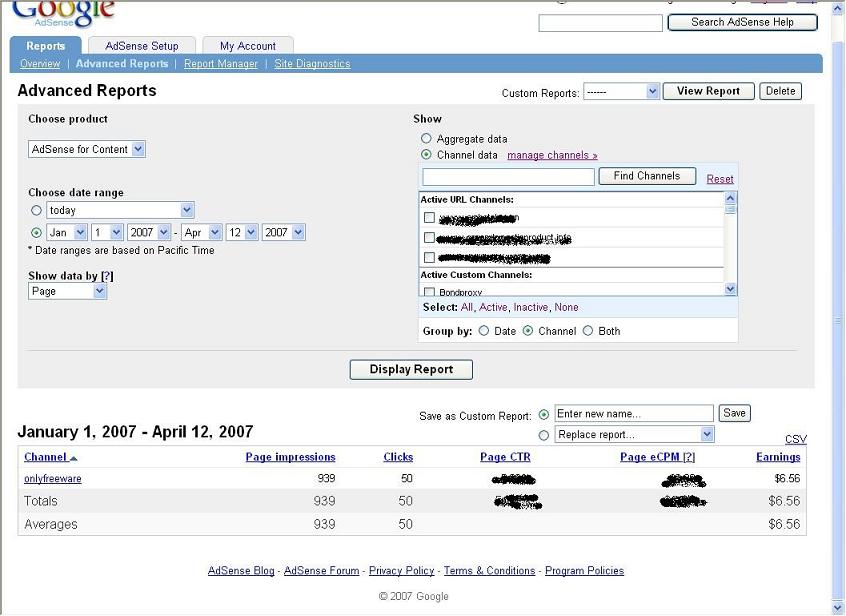Focus the AdSense Help search field

point(601,23)
